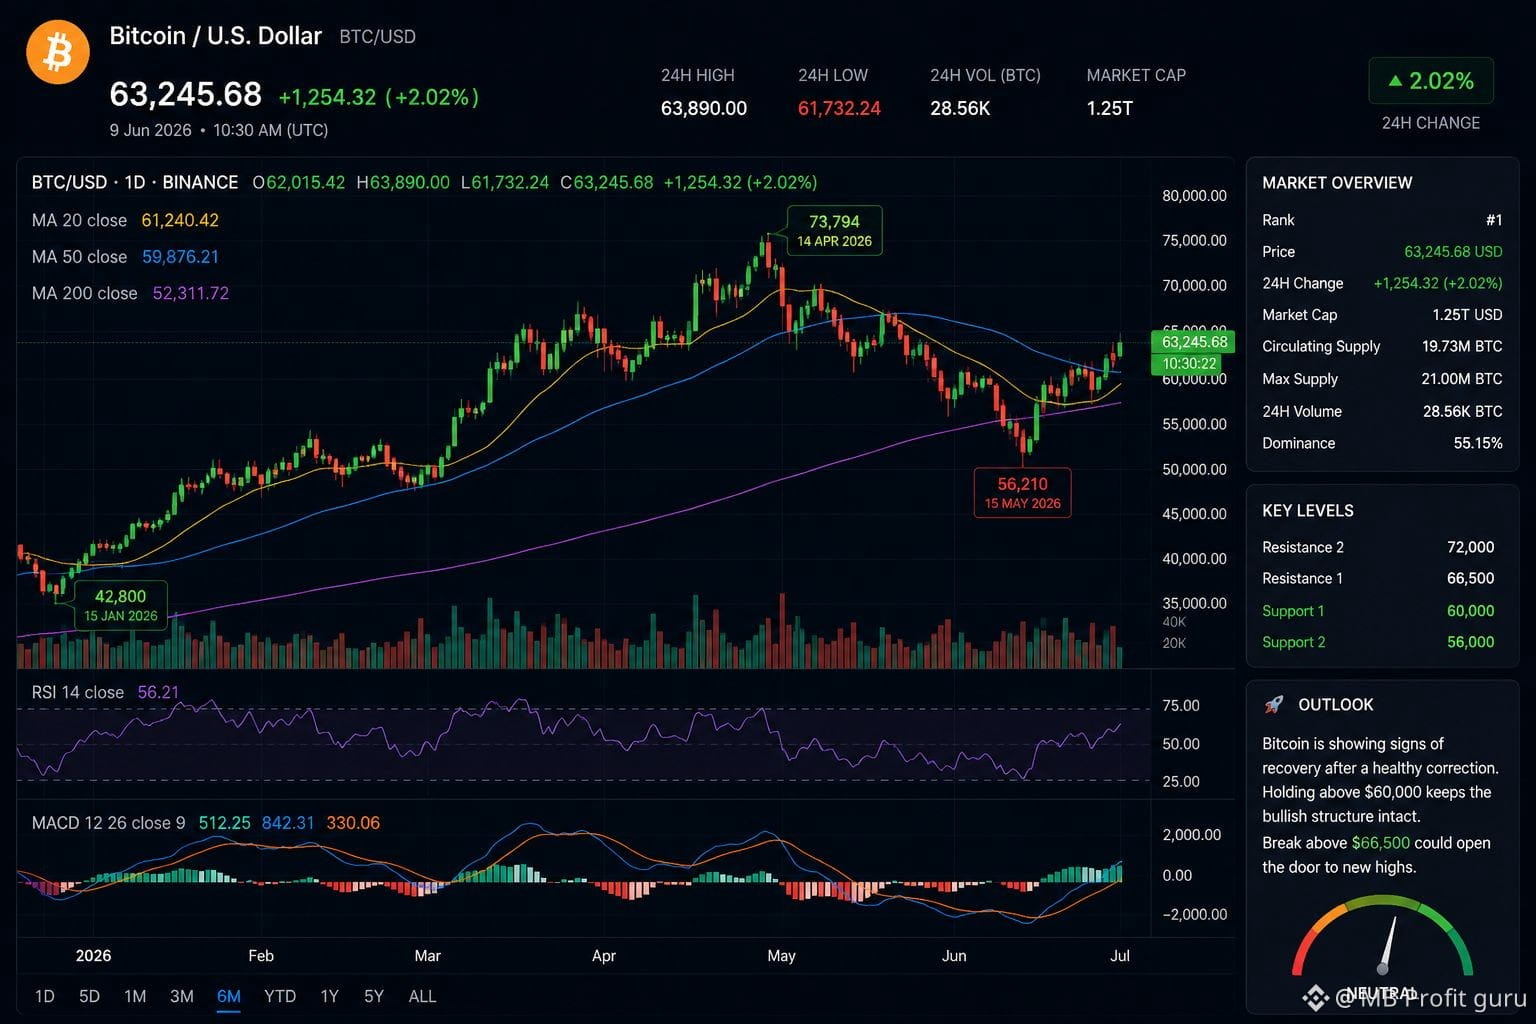The width and height of the screenshot is (1536, 1024).
Task: Click the 80,000.00 price axis label
Action: tap(1194, 196)
